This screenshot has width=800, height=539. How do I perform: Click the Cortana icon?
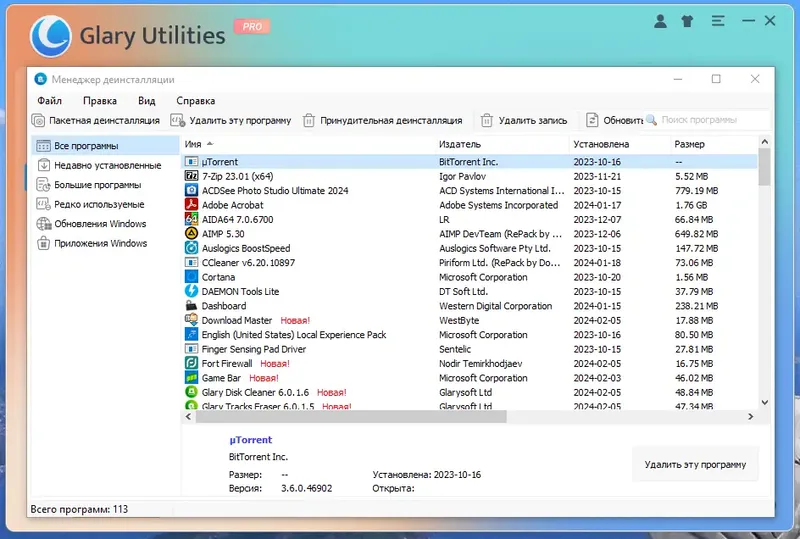(x=191, y=277)
